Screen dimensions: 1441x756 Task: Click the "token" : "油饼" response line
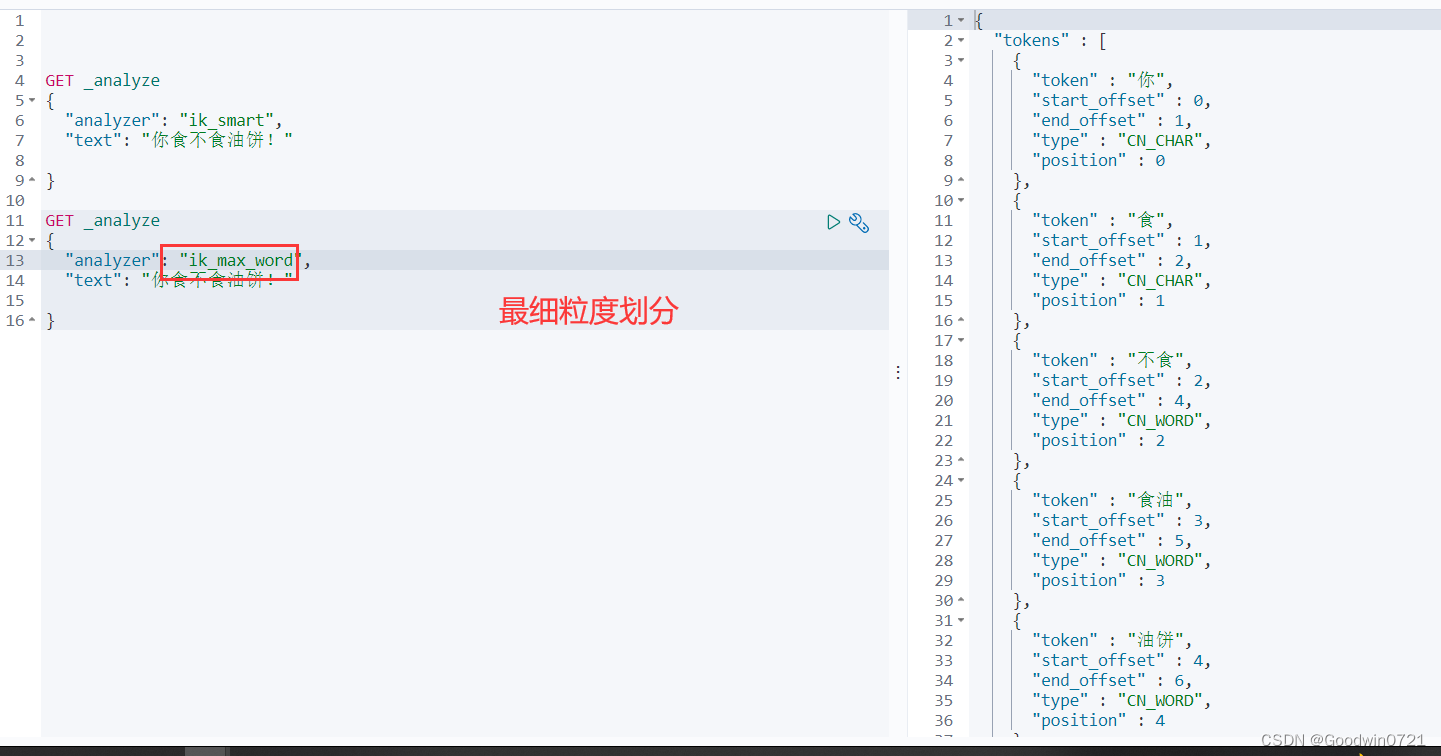click(x=1112, y=640)
